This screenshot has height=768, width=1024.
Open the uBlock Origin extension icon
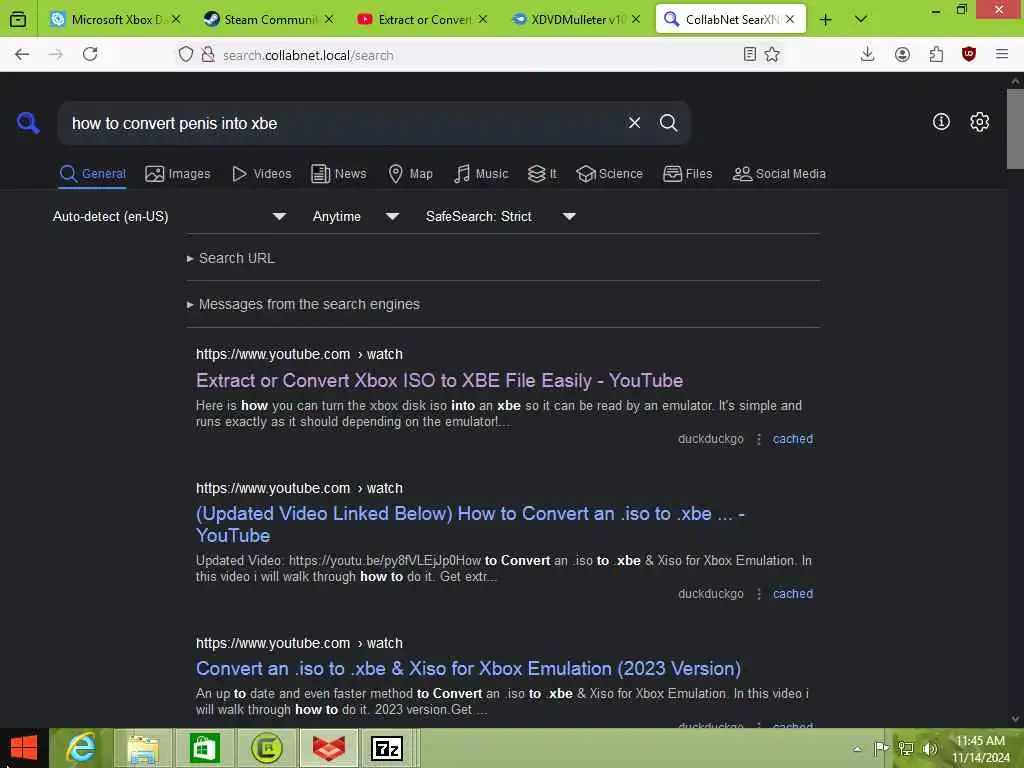pyautogui.click(x=968, y=54)
